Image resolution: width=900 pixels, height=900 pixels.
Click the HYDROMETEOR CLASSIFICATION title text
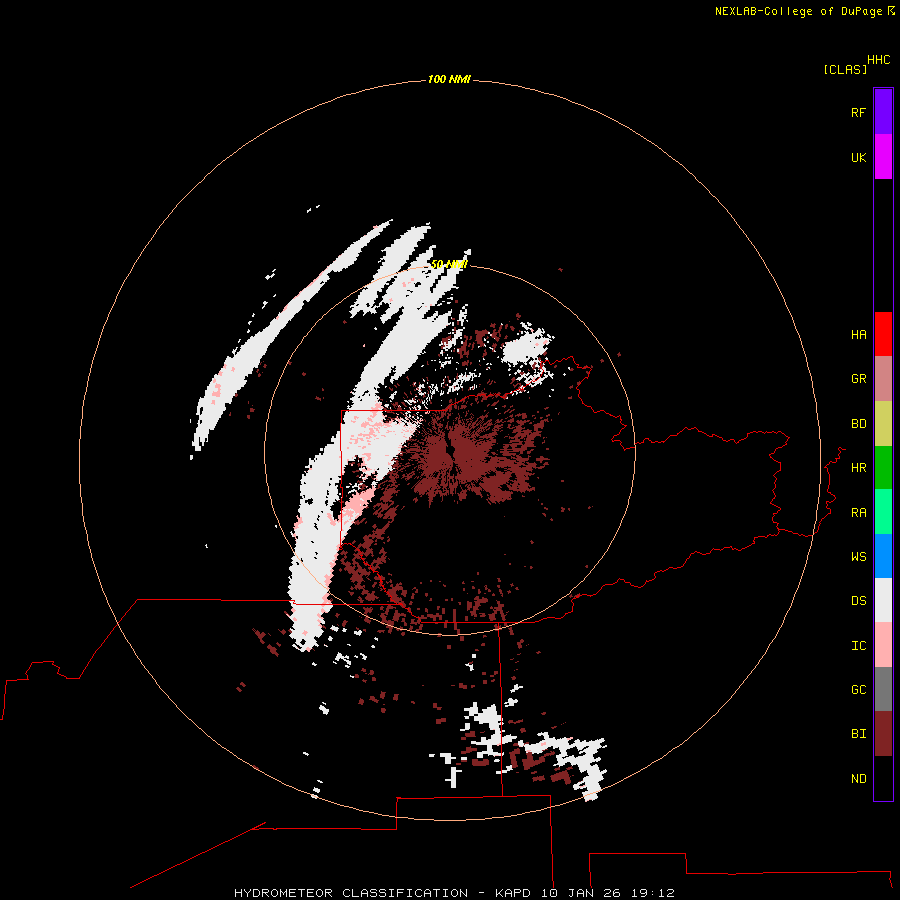point(351,893)
